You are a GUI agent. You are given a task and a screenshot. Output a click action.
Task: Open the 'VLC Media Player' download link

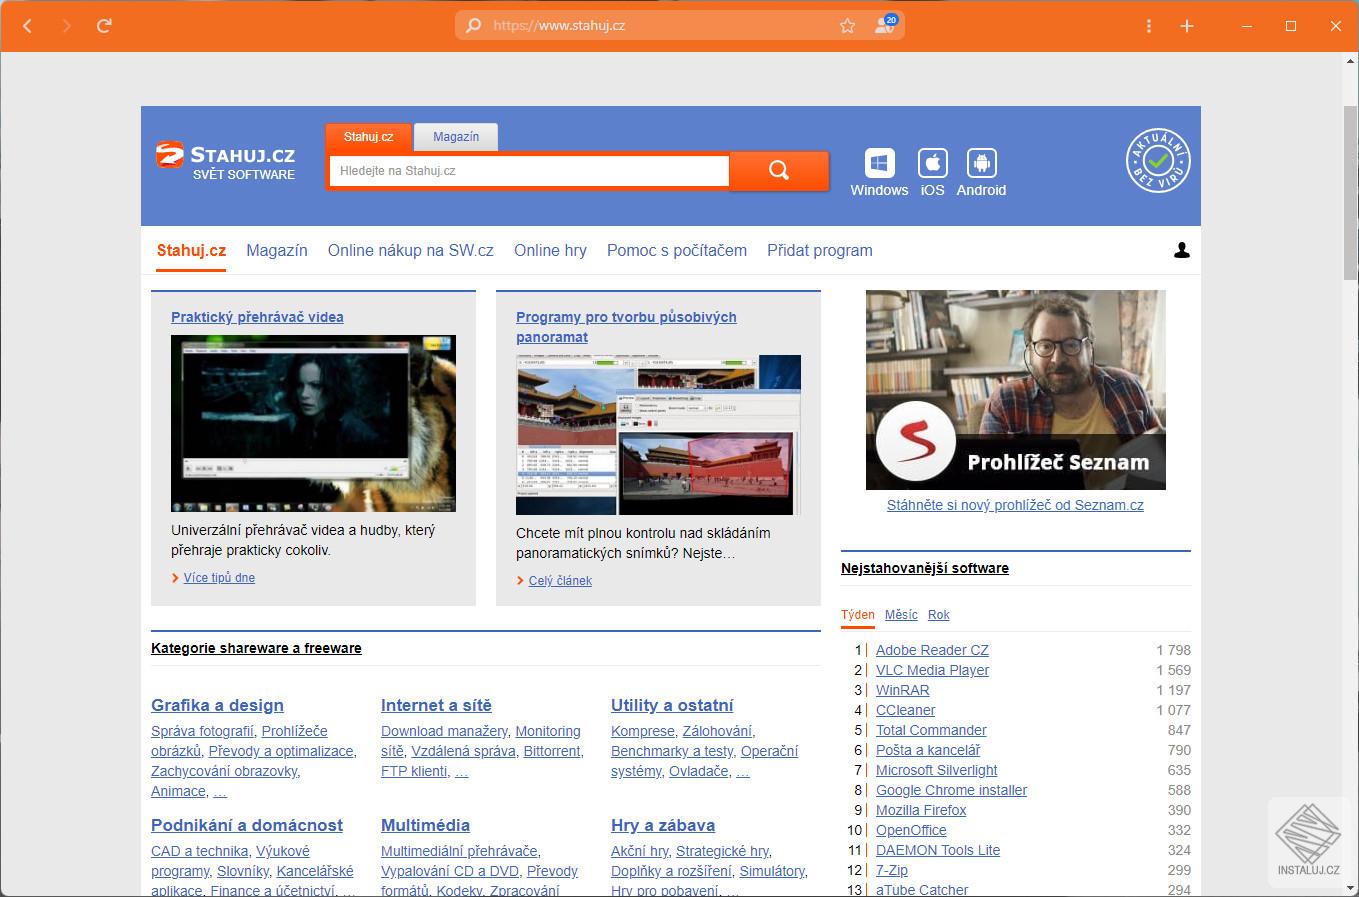tap(932, 670)
